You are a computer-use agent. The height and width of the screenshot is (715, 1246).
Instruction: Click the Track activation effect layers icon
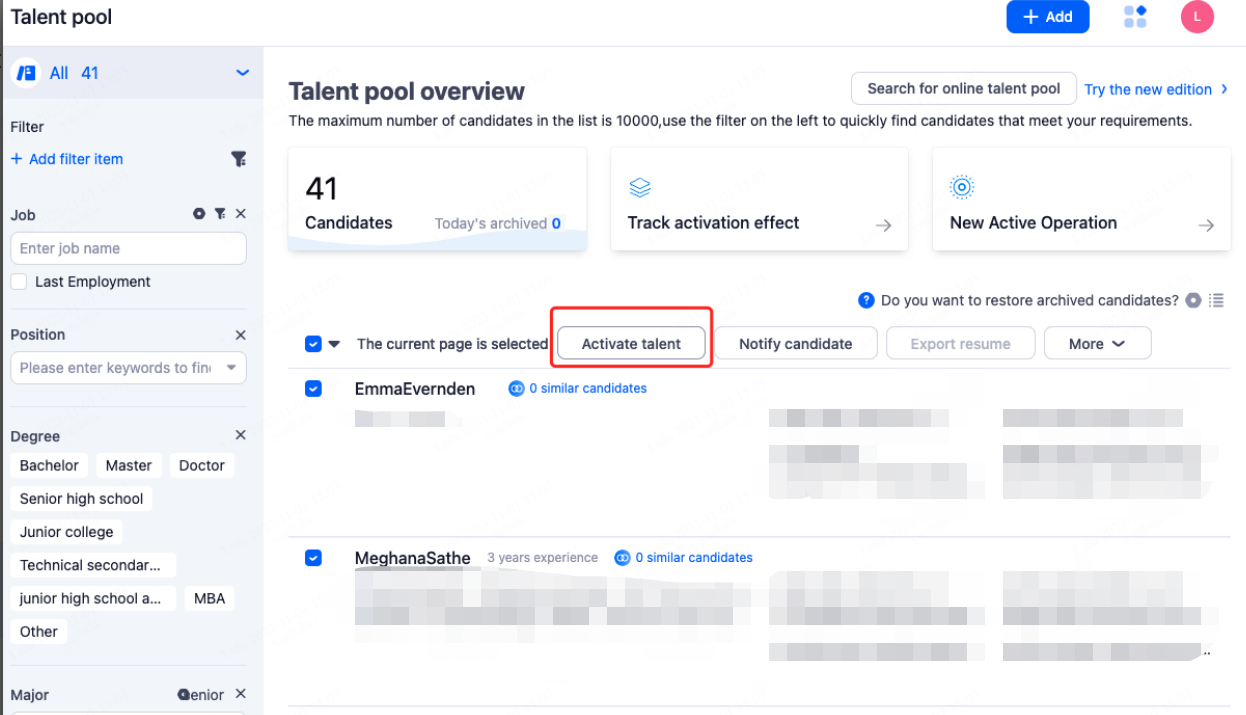tap(640, 187)
